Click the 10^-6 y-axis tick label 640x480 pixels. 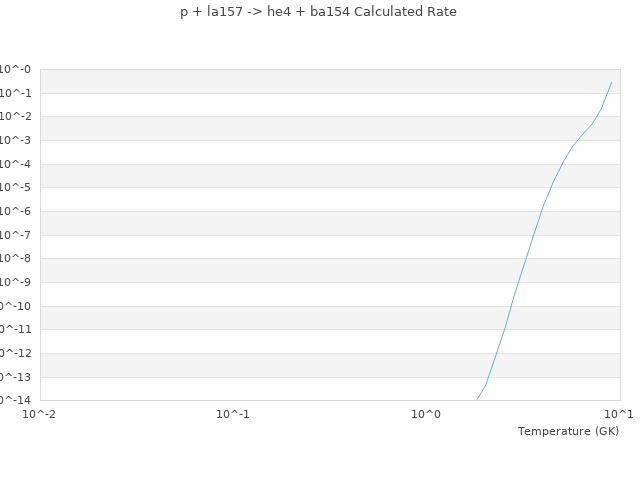pyautogui.click(x=15, y=212)
